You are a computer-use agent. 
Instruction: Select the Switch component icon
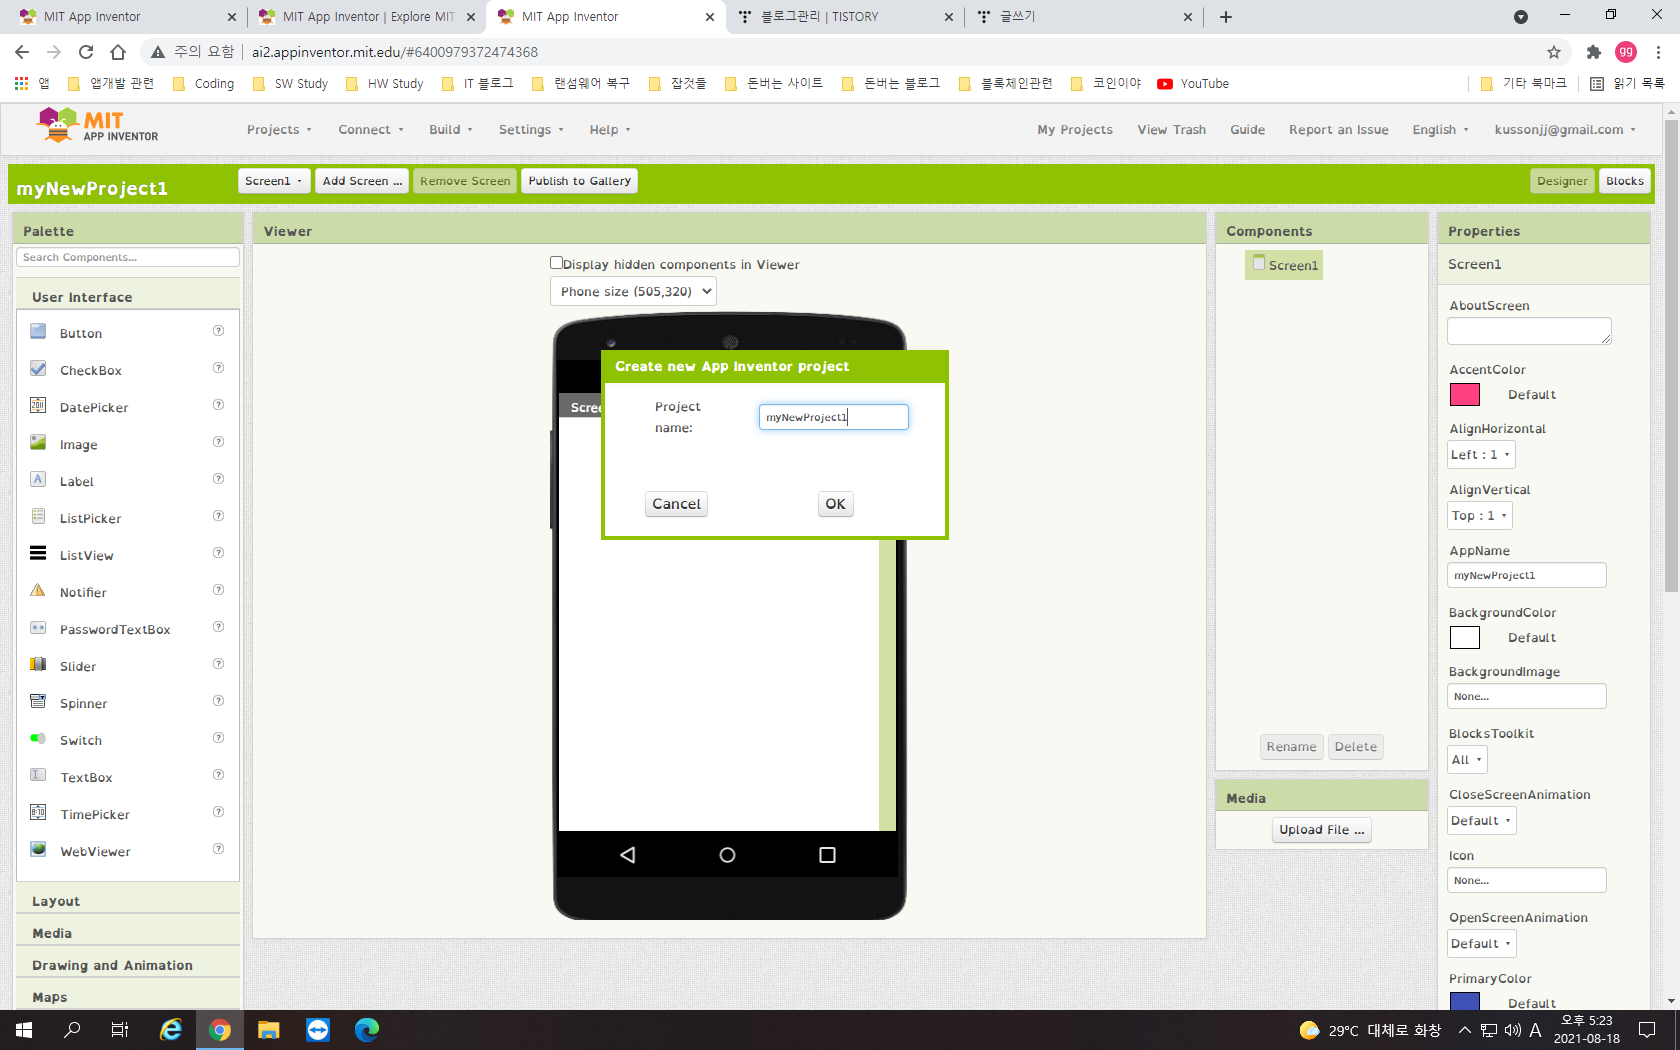[38, 739]
